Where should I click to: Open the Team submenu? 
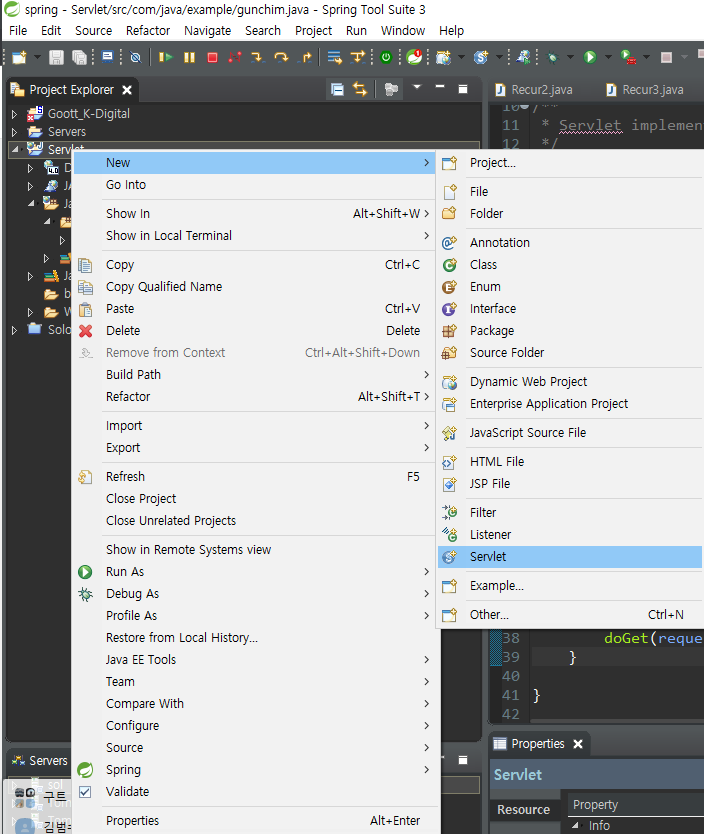pos(254,681)
